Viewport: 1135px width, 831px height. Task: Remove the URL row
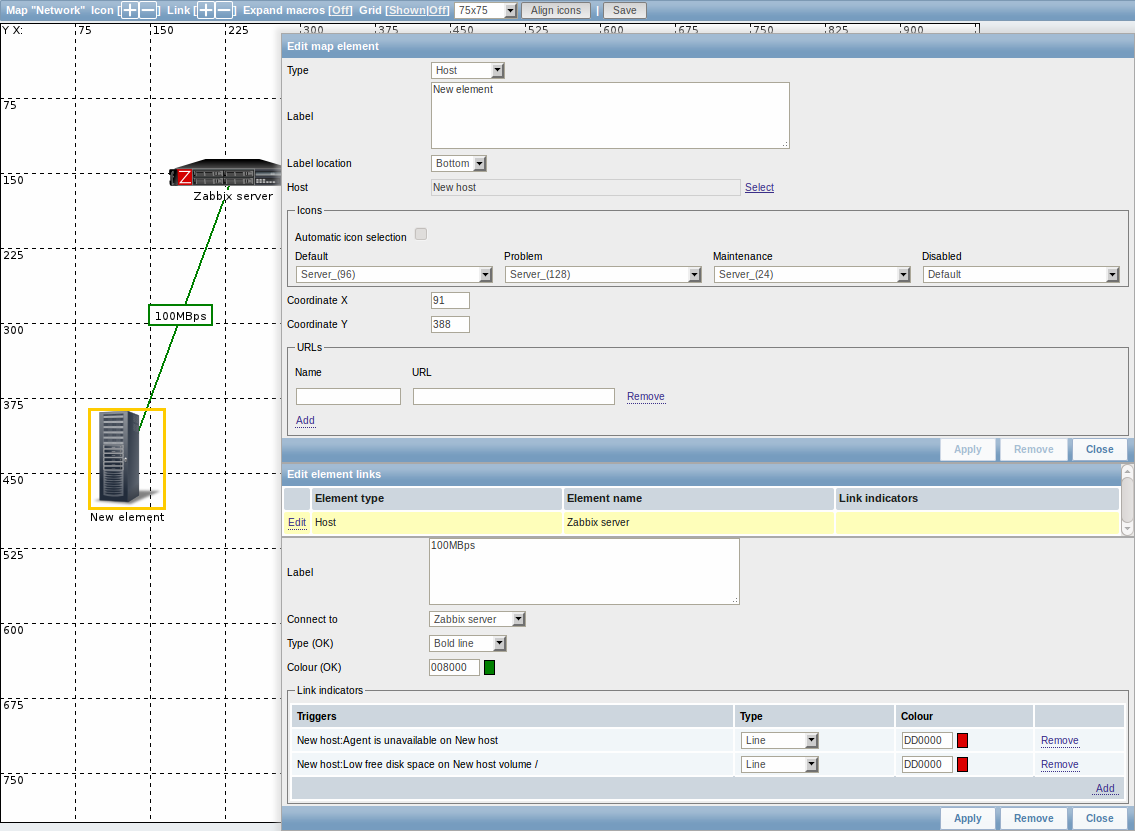click(646, 397)
